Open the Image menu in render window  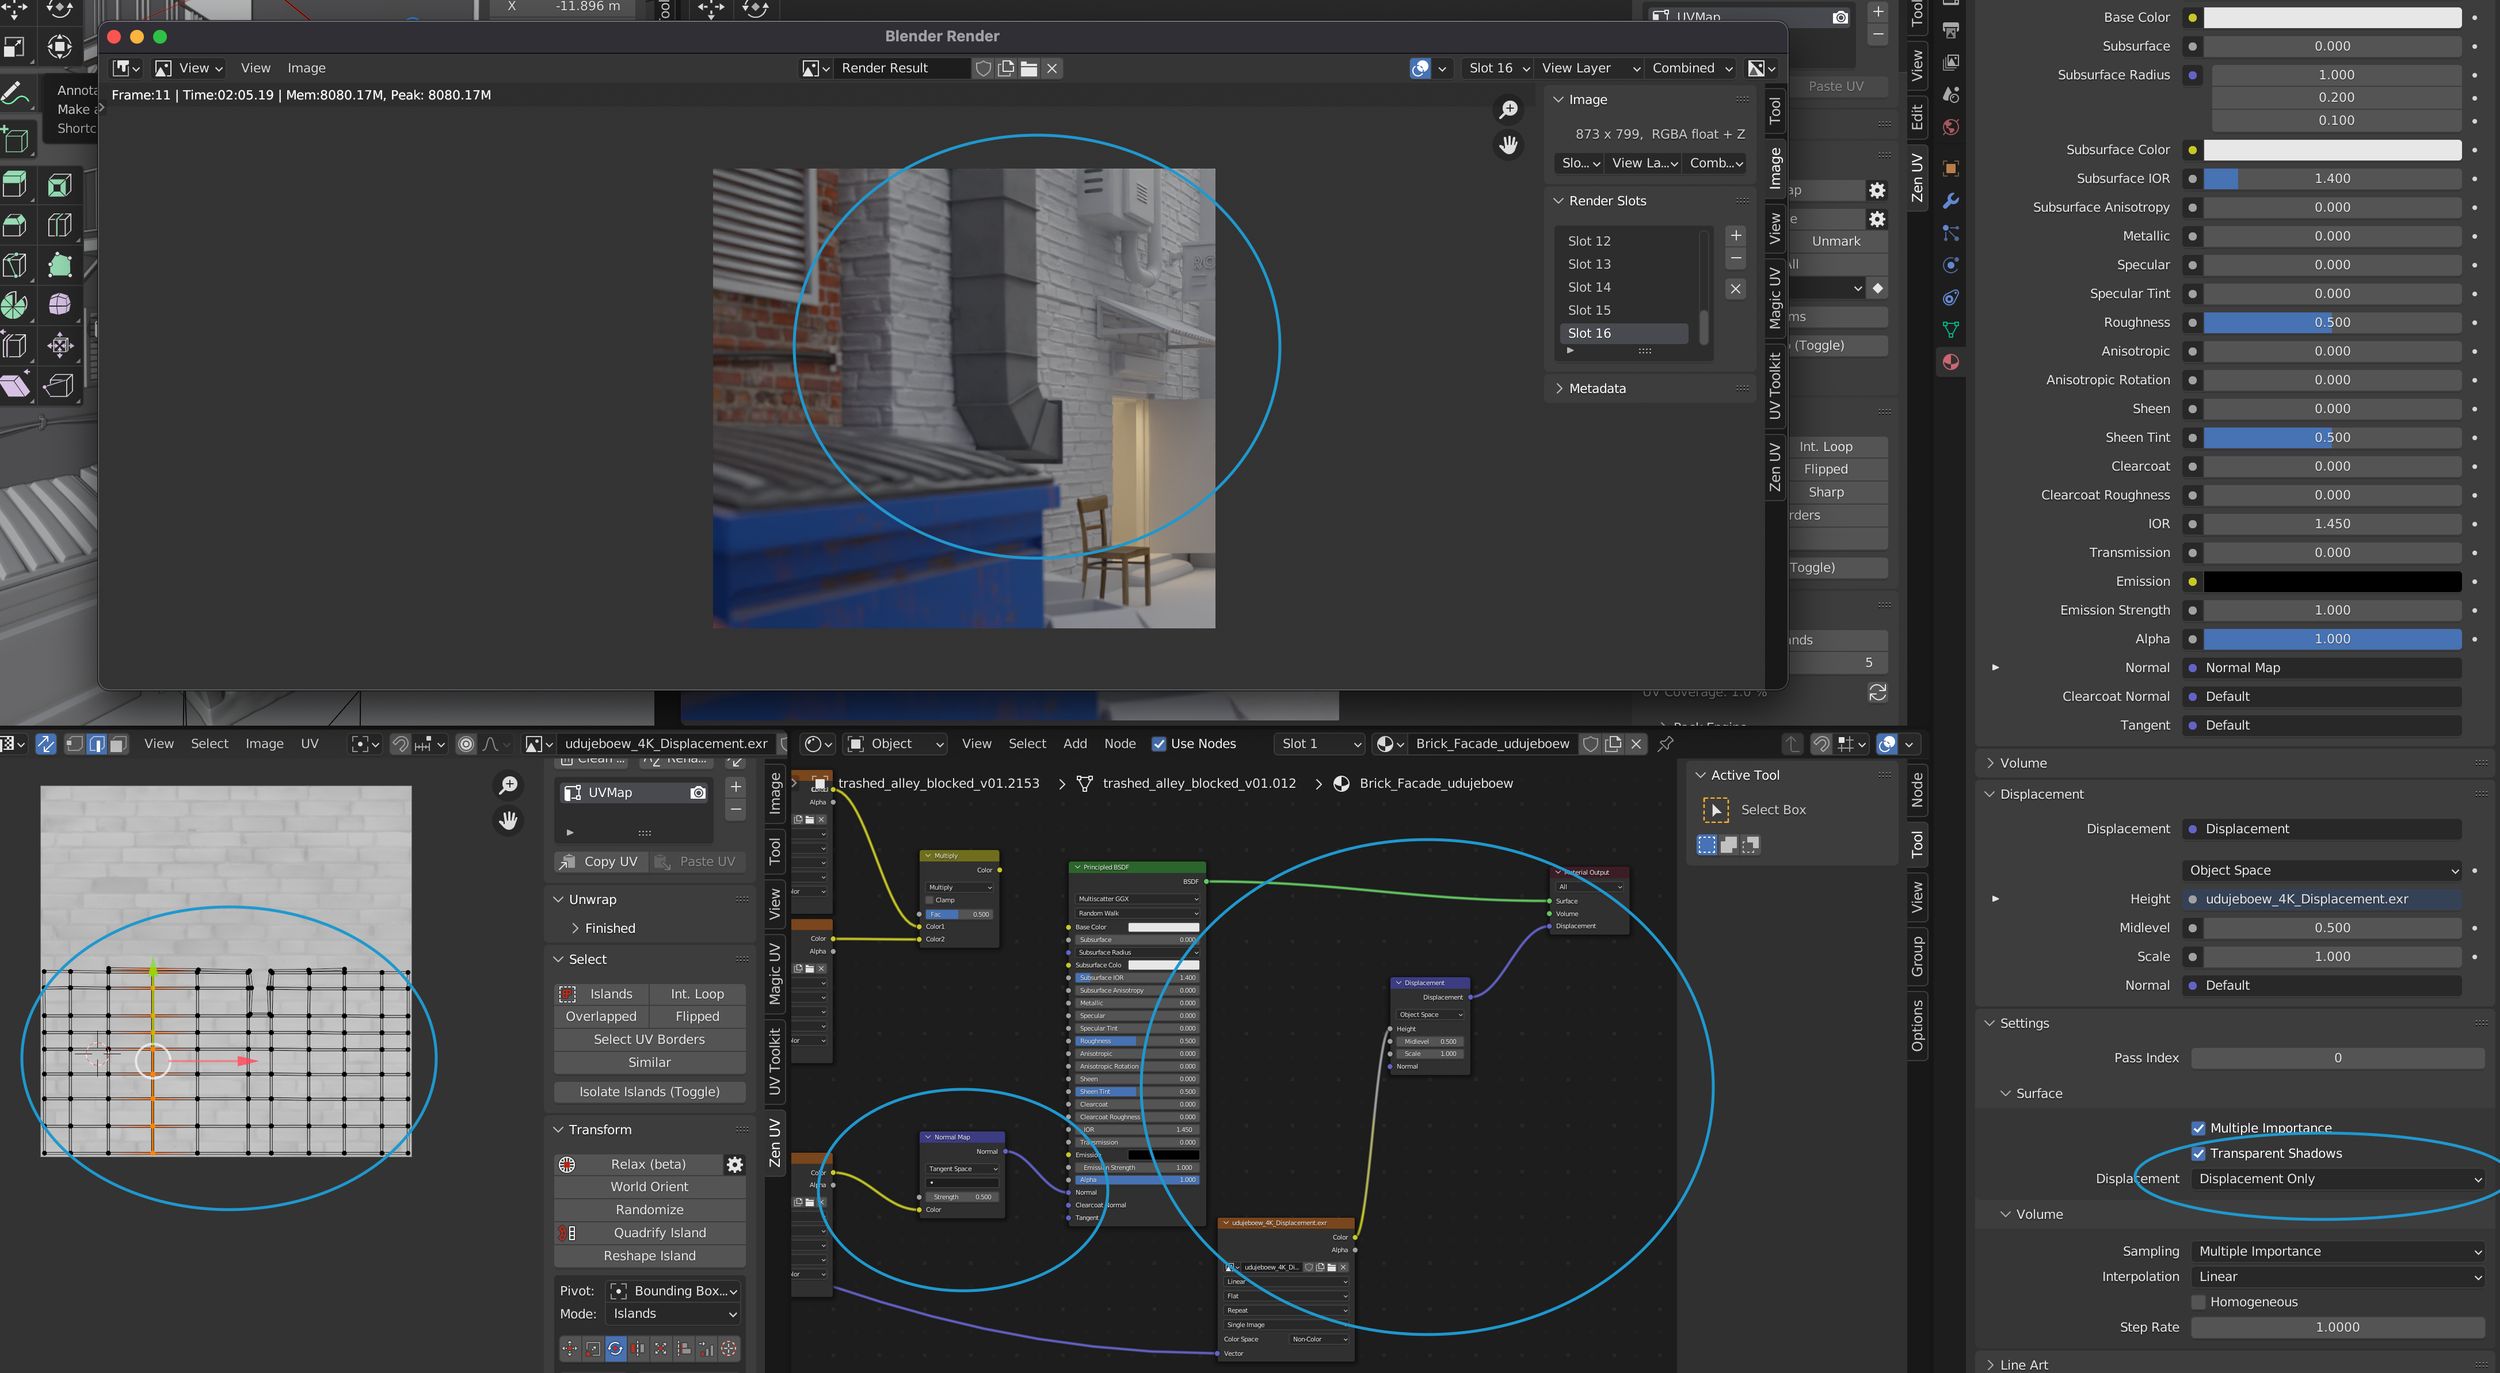click(306, 68)
